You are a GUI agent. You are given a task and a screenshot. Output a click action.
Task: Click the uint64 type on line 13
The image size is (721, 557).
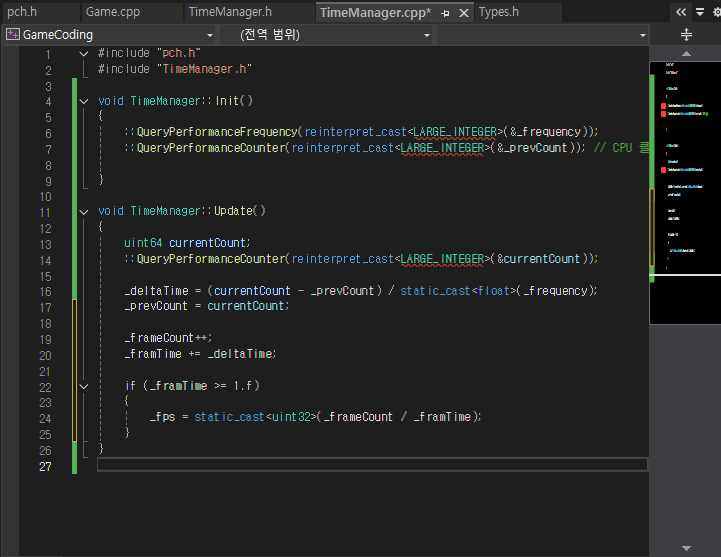(143, 243)
